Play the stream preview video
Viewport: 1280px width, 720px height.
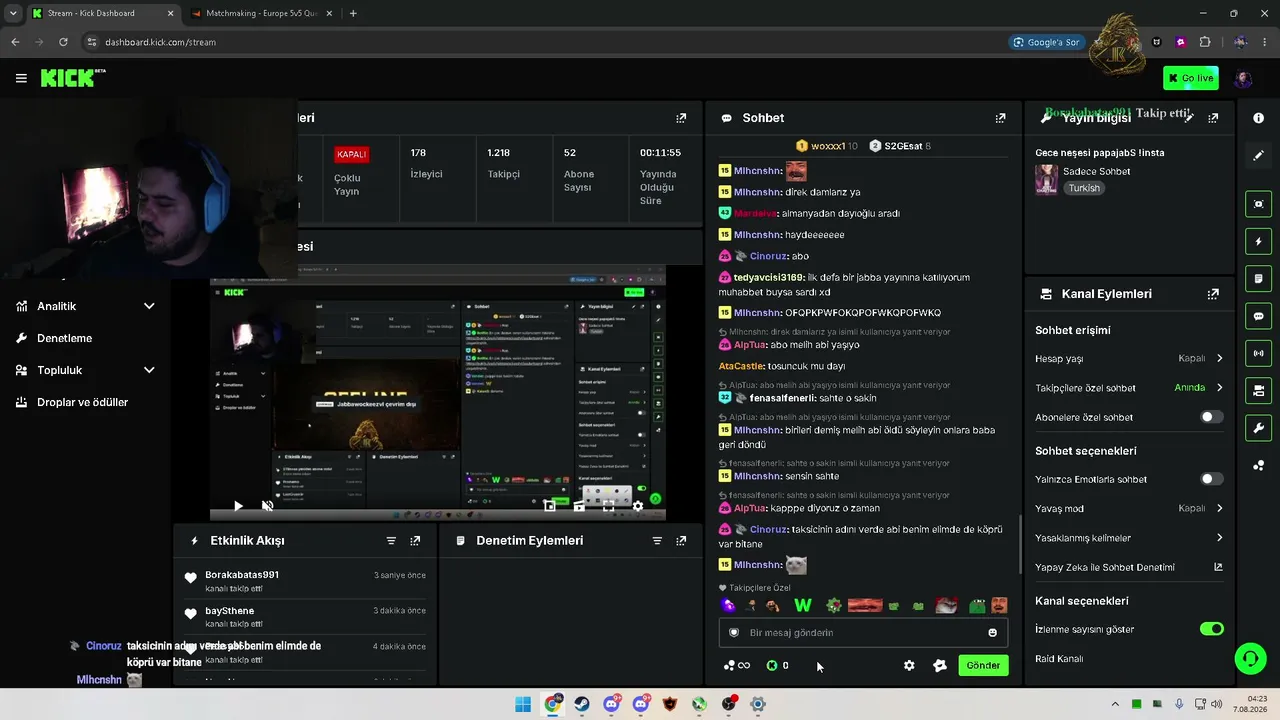[238, 506]
